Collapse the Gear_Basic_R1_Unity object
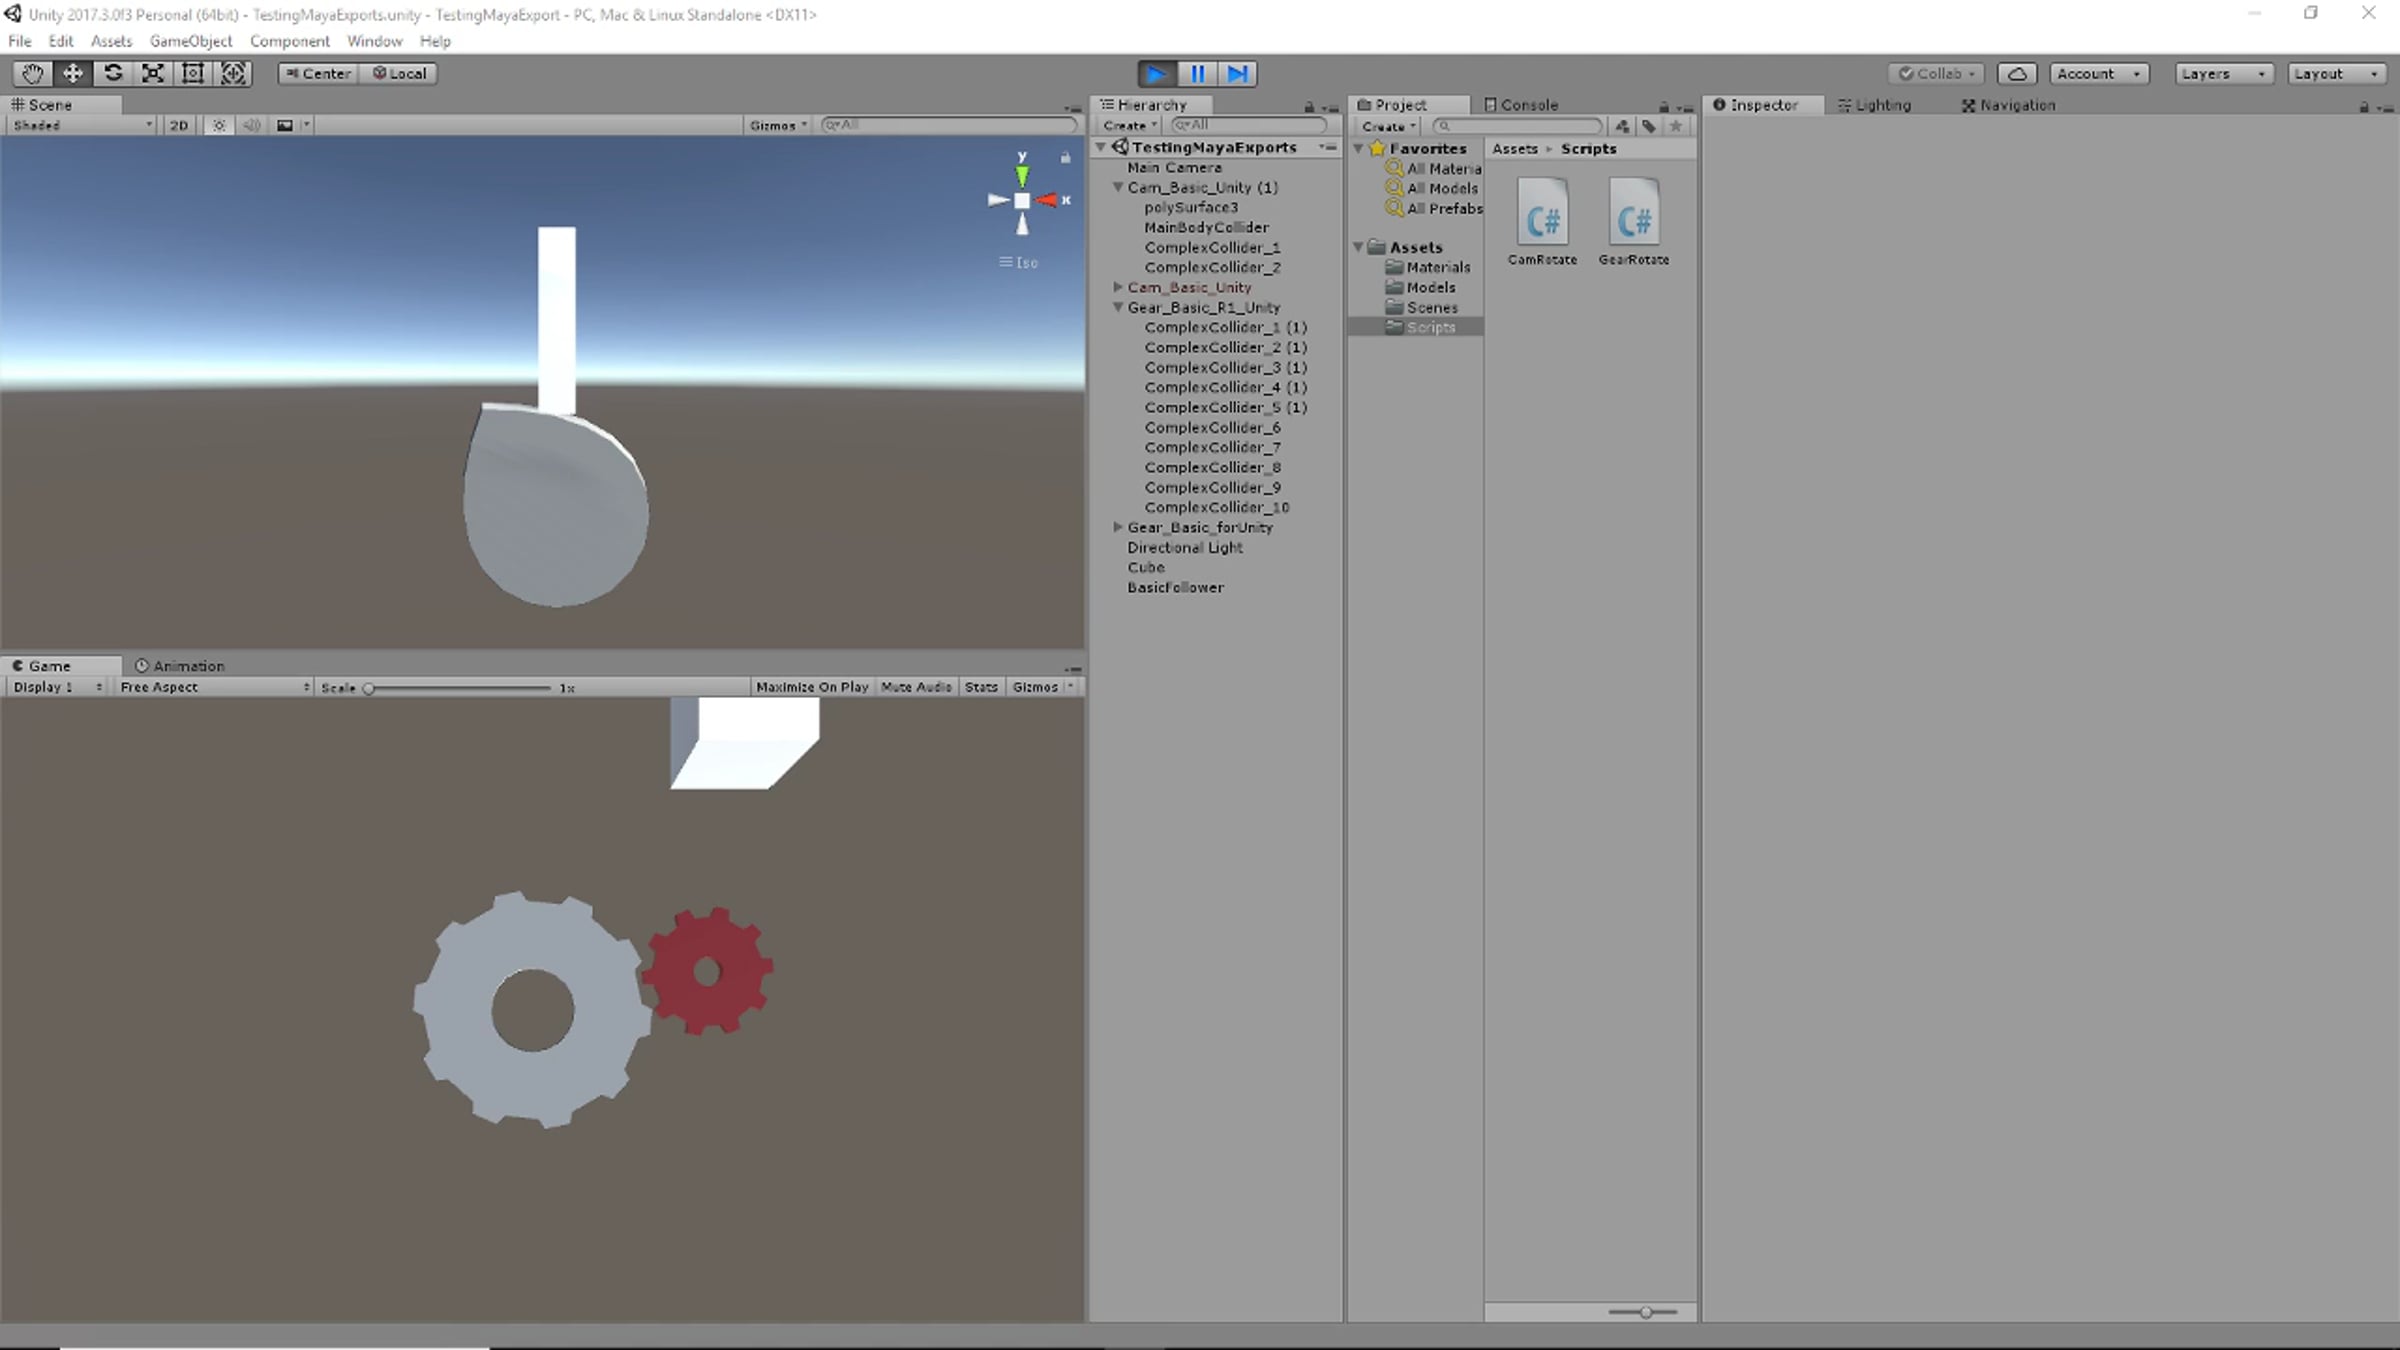Viewport: 2400px width, 1350px height. click(1118, 307)
